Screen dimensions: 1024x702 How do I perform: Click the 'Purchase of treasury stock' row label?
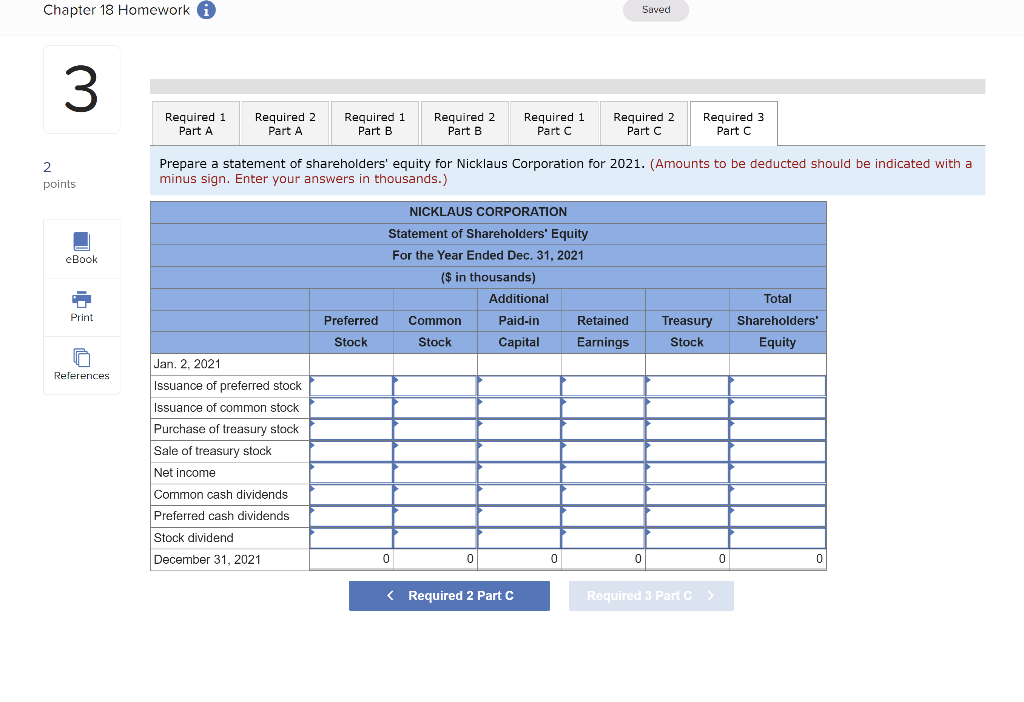point(226,429)
